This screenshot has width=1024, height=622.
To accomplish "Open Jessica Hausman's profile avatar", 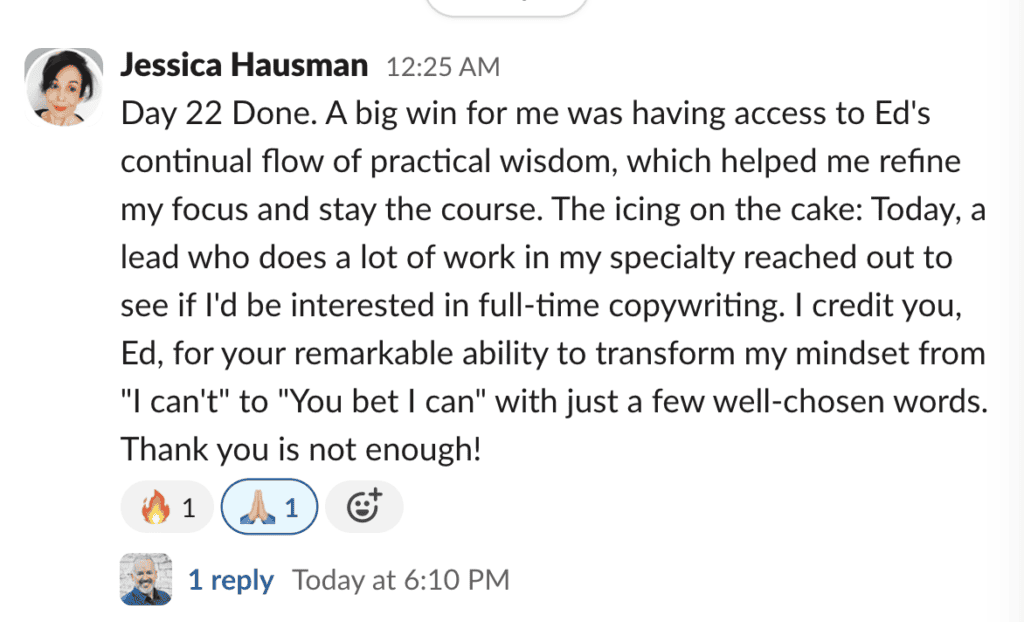I will pyautogui.click(x=64, y=87).
